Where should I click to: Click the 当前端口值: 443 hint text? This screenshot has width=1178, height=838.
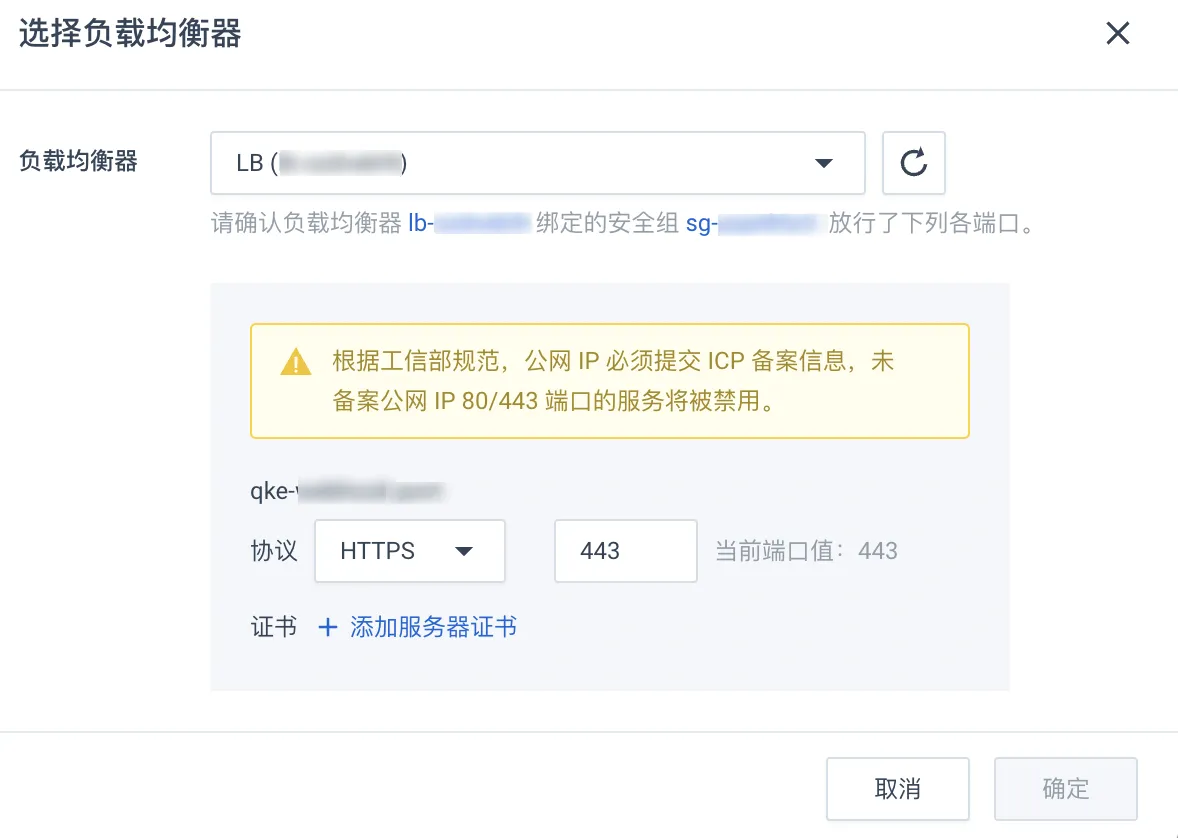click(806, 551)
